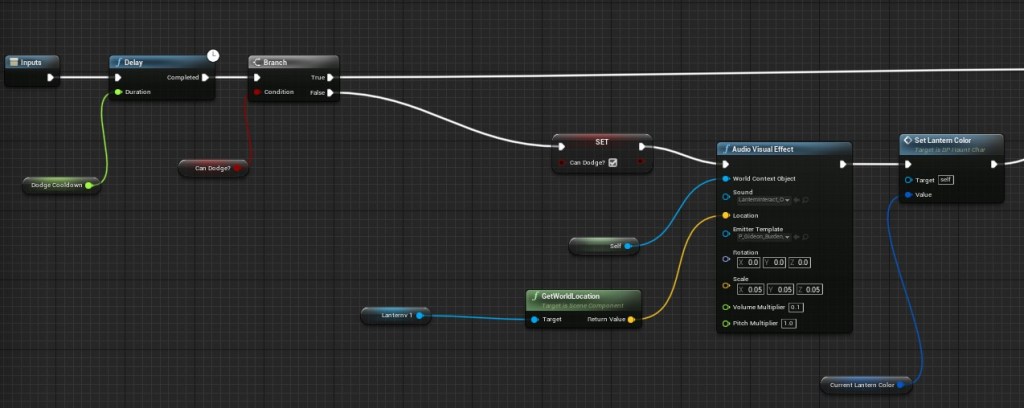This screenshot has width=1024, height=408.
Task: Click the Branch node's True execution pin
Action: 331,77
